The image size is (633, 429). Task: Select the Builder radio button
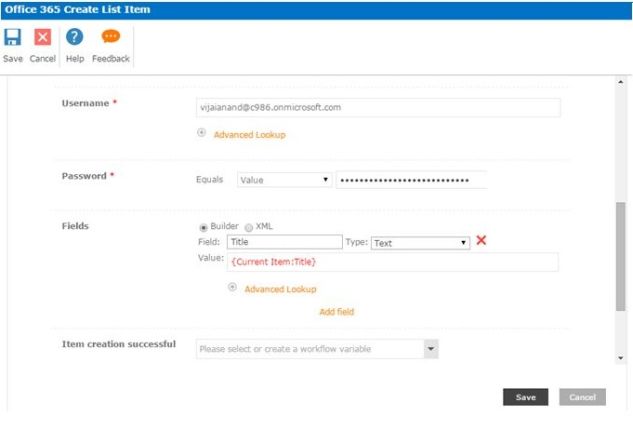tap(203, 228)
